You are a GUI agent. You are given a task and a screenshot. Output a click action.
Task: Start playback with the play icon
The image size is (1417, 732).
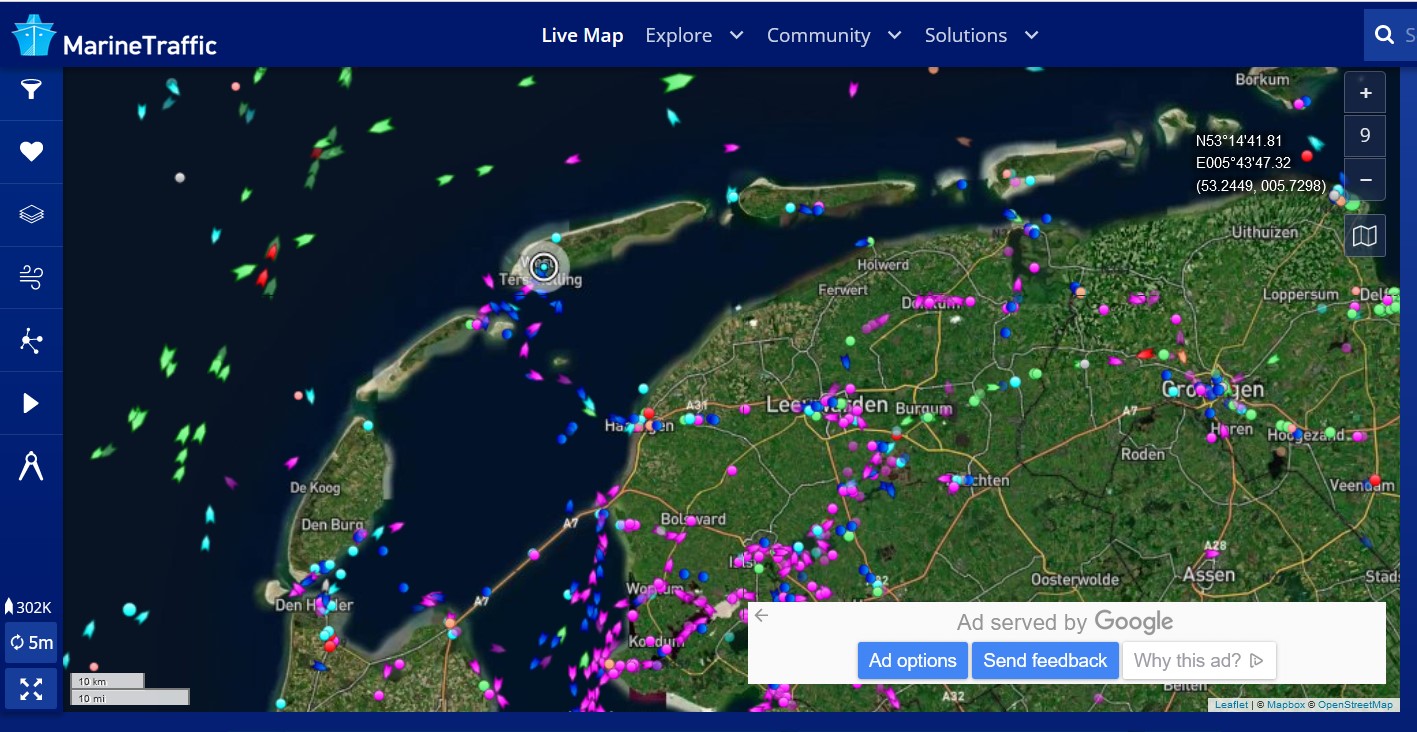point(31,403)
